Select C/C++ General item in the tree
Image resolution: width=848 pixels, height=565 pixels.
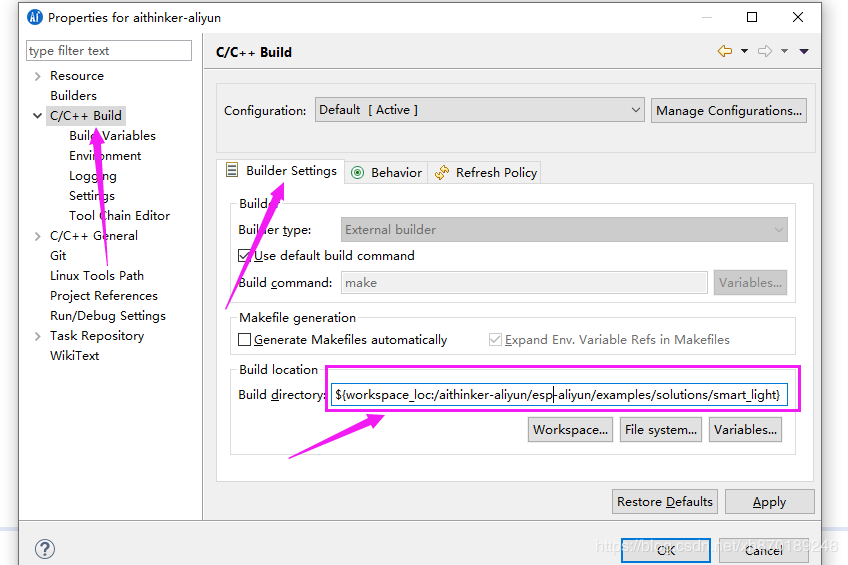94,236
